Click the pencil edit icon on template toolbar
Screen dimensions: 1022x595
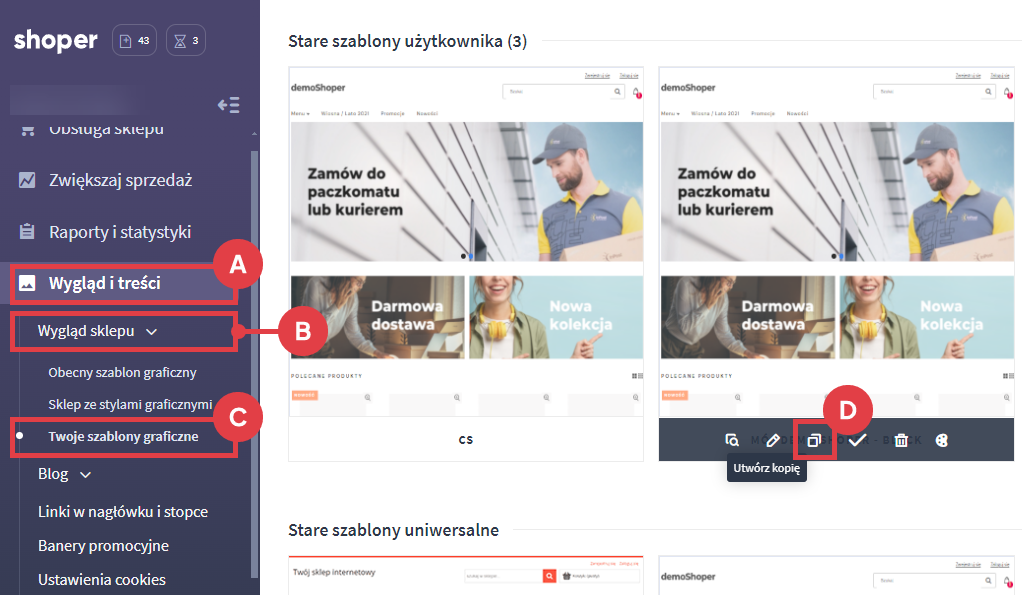772,441
